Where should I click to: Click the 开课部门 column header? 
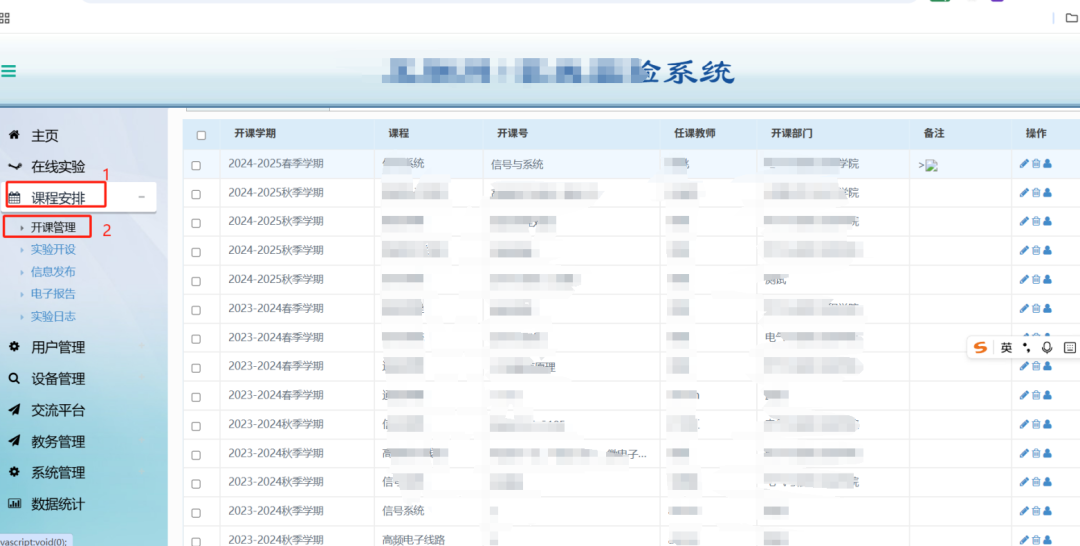(792, 134)
